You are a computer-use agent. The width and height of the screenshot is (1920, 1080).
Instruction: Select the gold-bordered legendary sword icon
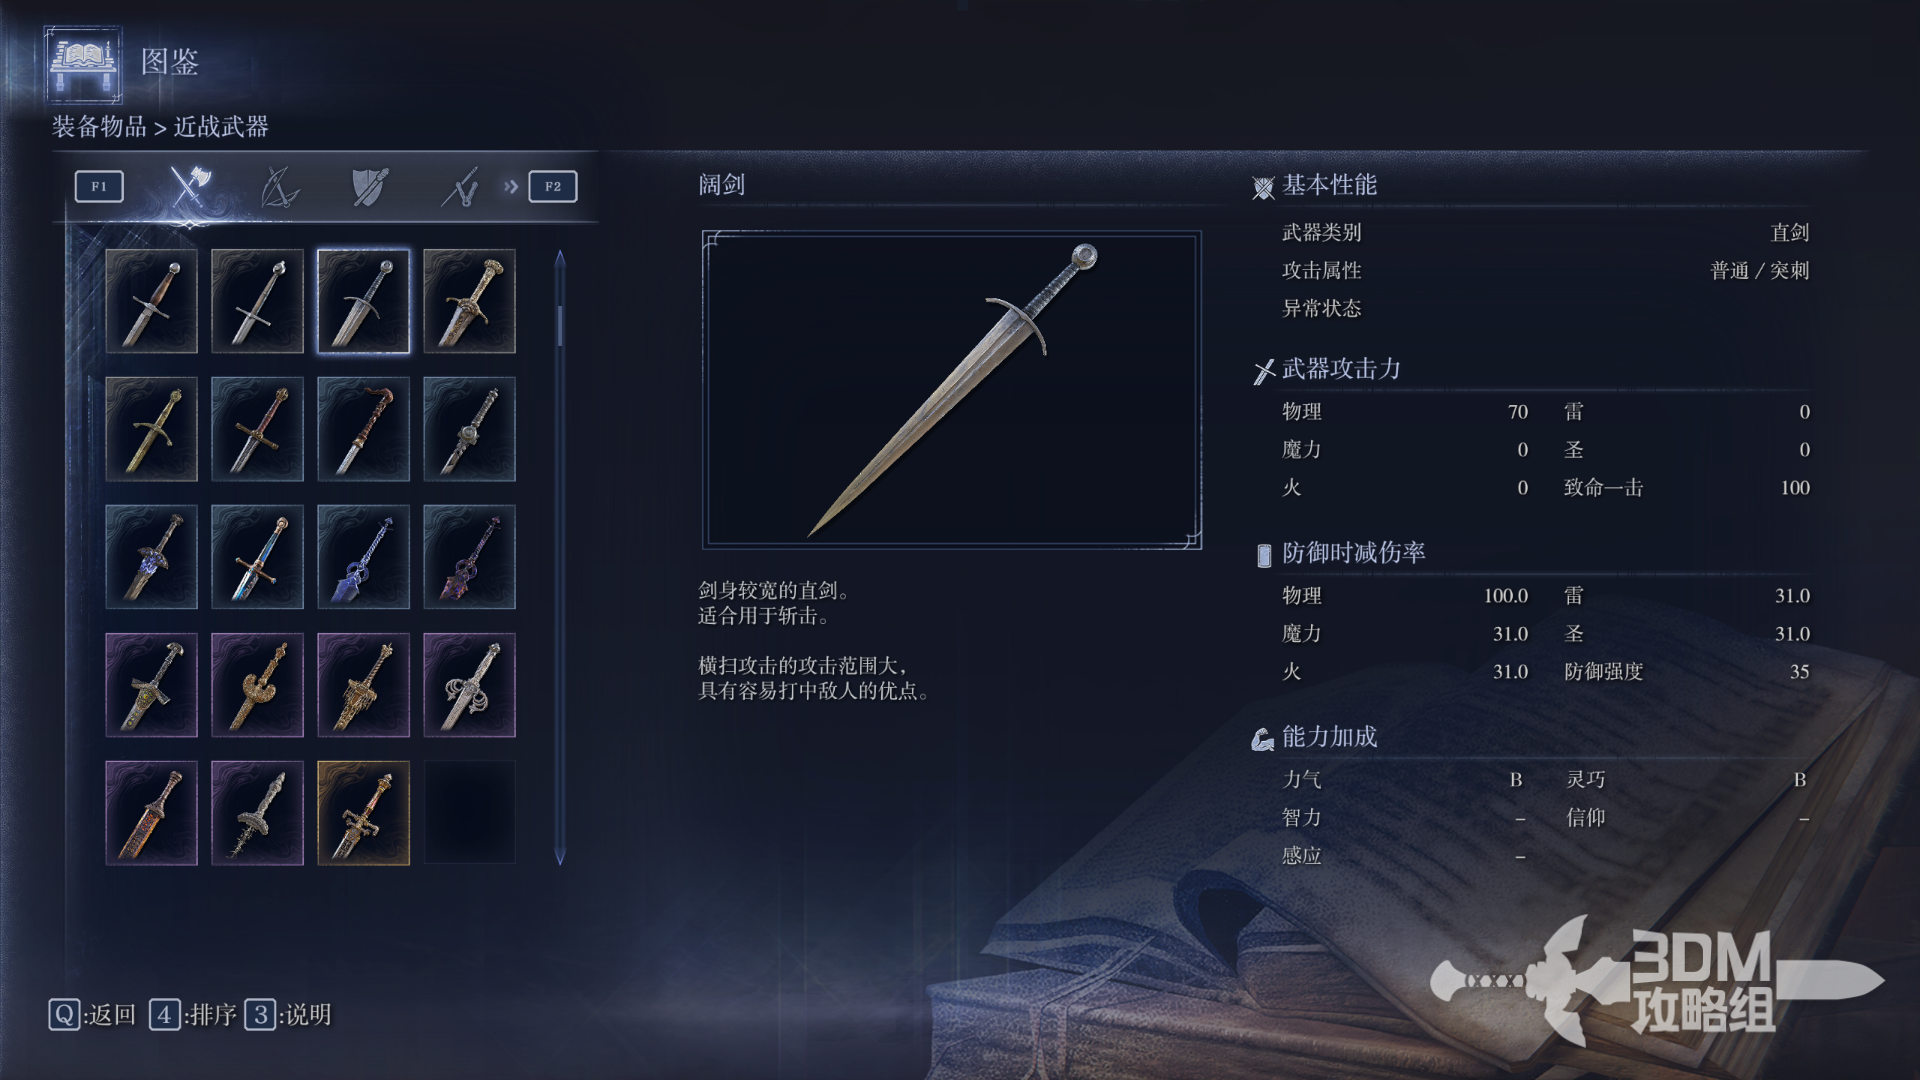(363, 813)
